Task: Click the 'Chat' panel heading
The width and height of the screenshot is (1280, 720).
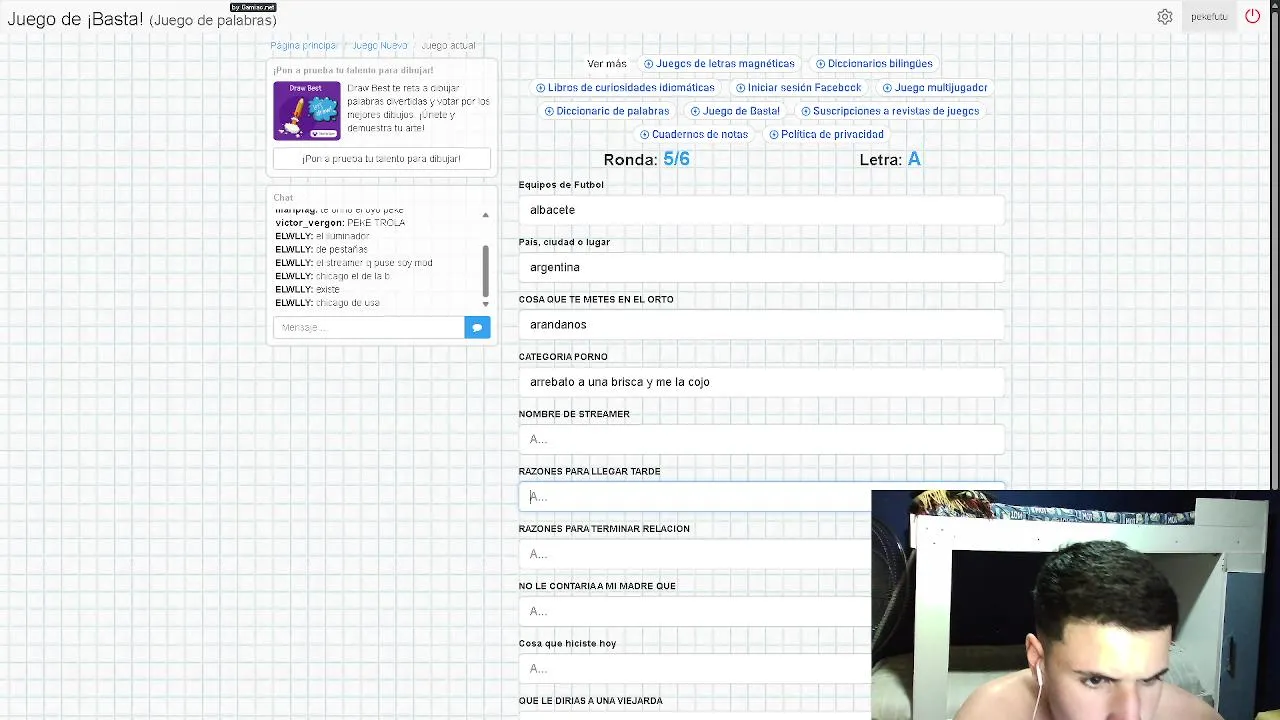Action: [284, 198]
